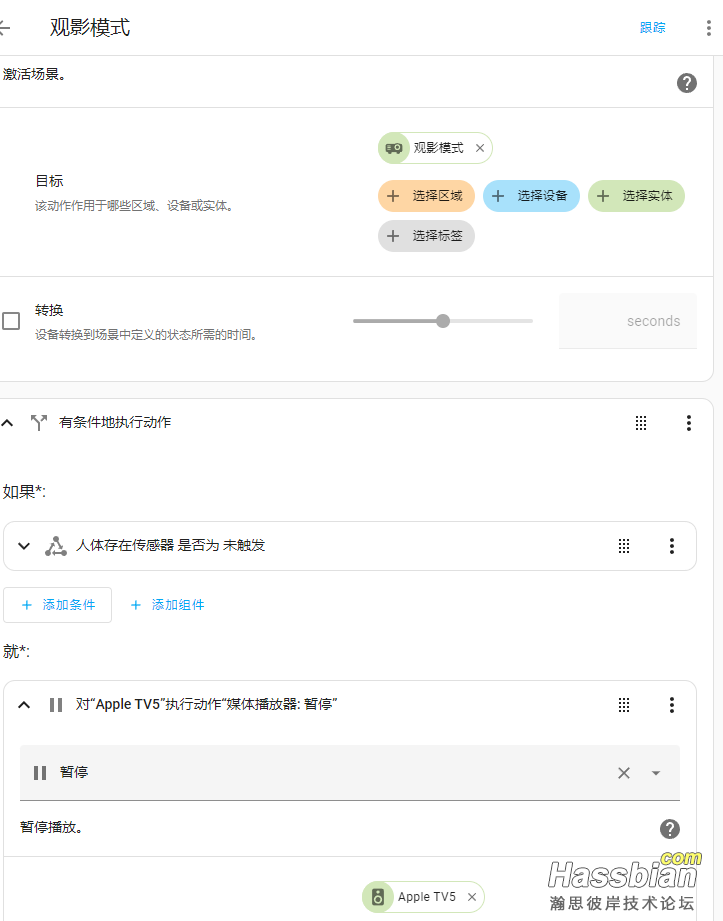Click the 激活场景。 description text
Viewport: 723px width, 921px height.
point(34,74)
